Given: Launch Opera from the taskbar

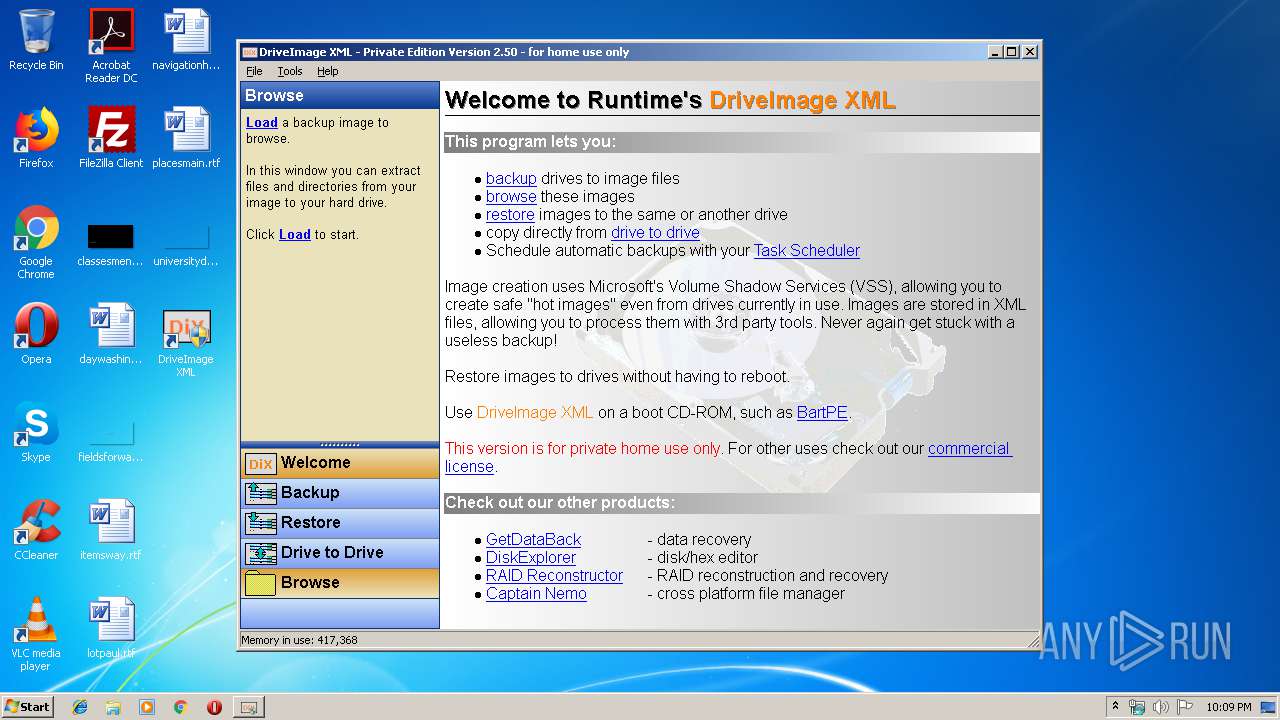Looking at the screenshot, I should [214, 707].
